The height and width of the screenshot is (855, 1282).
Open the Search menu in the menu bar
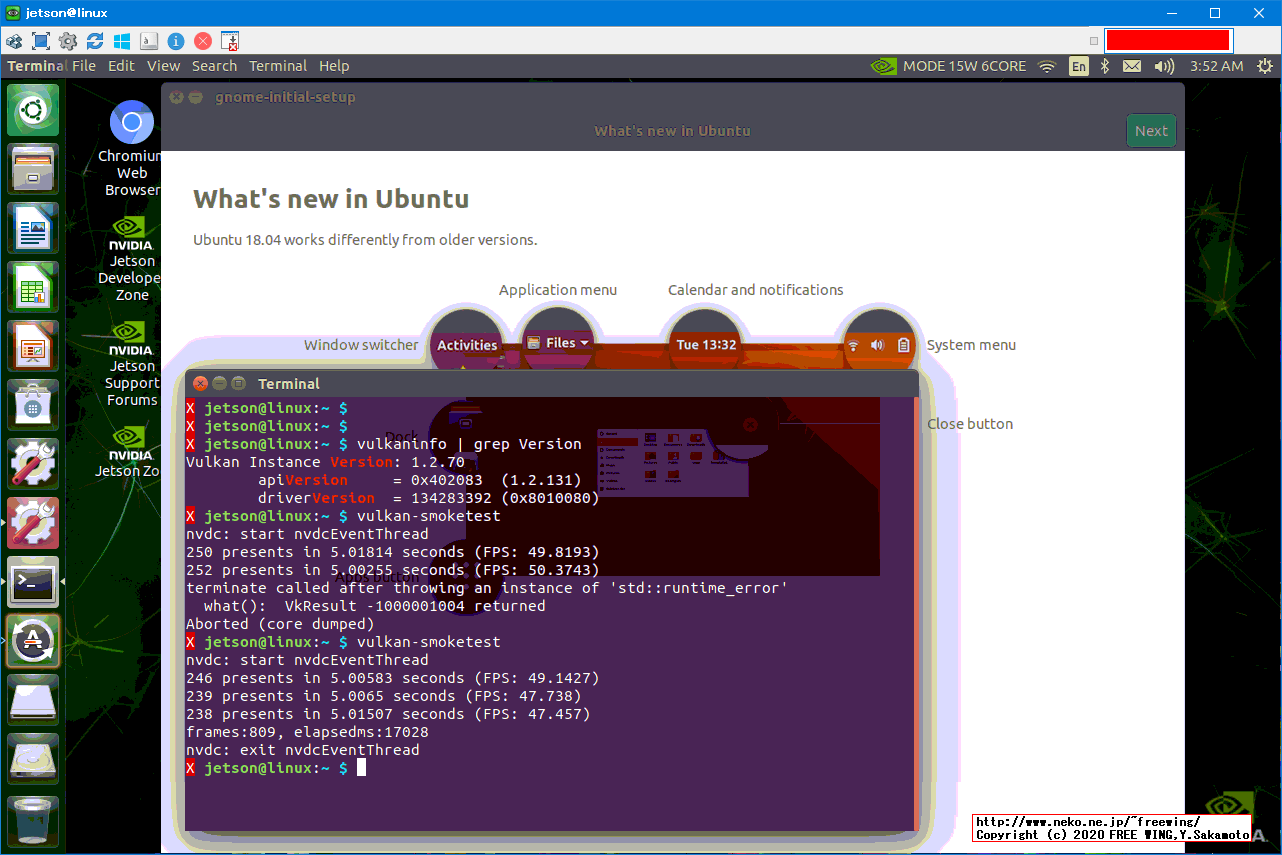tap(214, 66)
